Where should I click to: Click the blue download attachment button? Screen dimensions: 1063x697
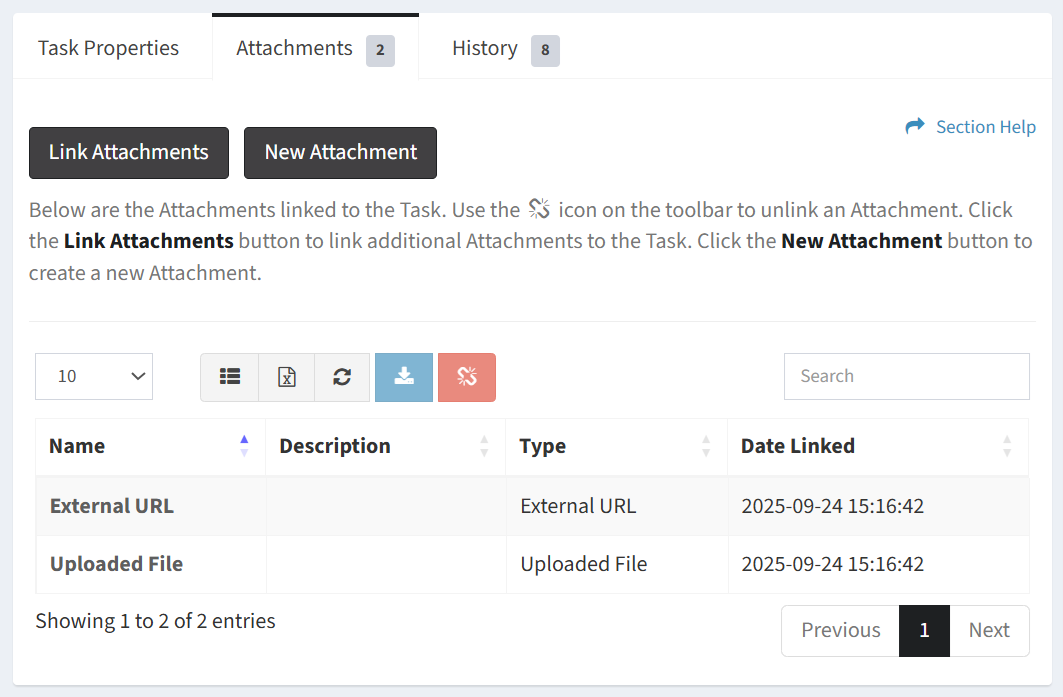(x=404, y=377)
